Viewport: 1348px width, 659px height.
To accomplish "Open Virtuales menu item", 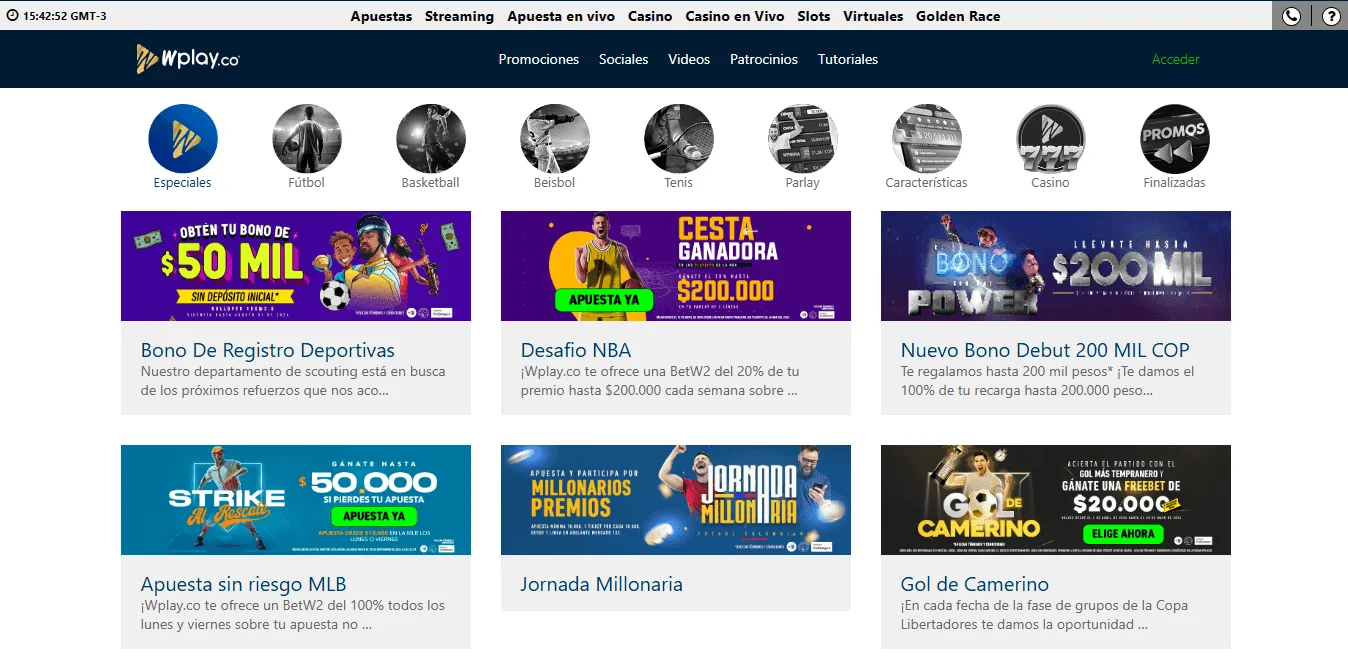I will pos(873,16).
